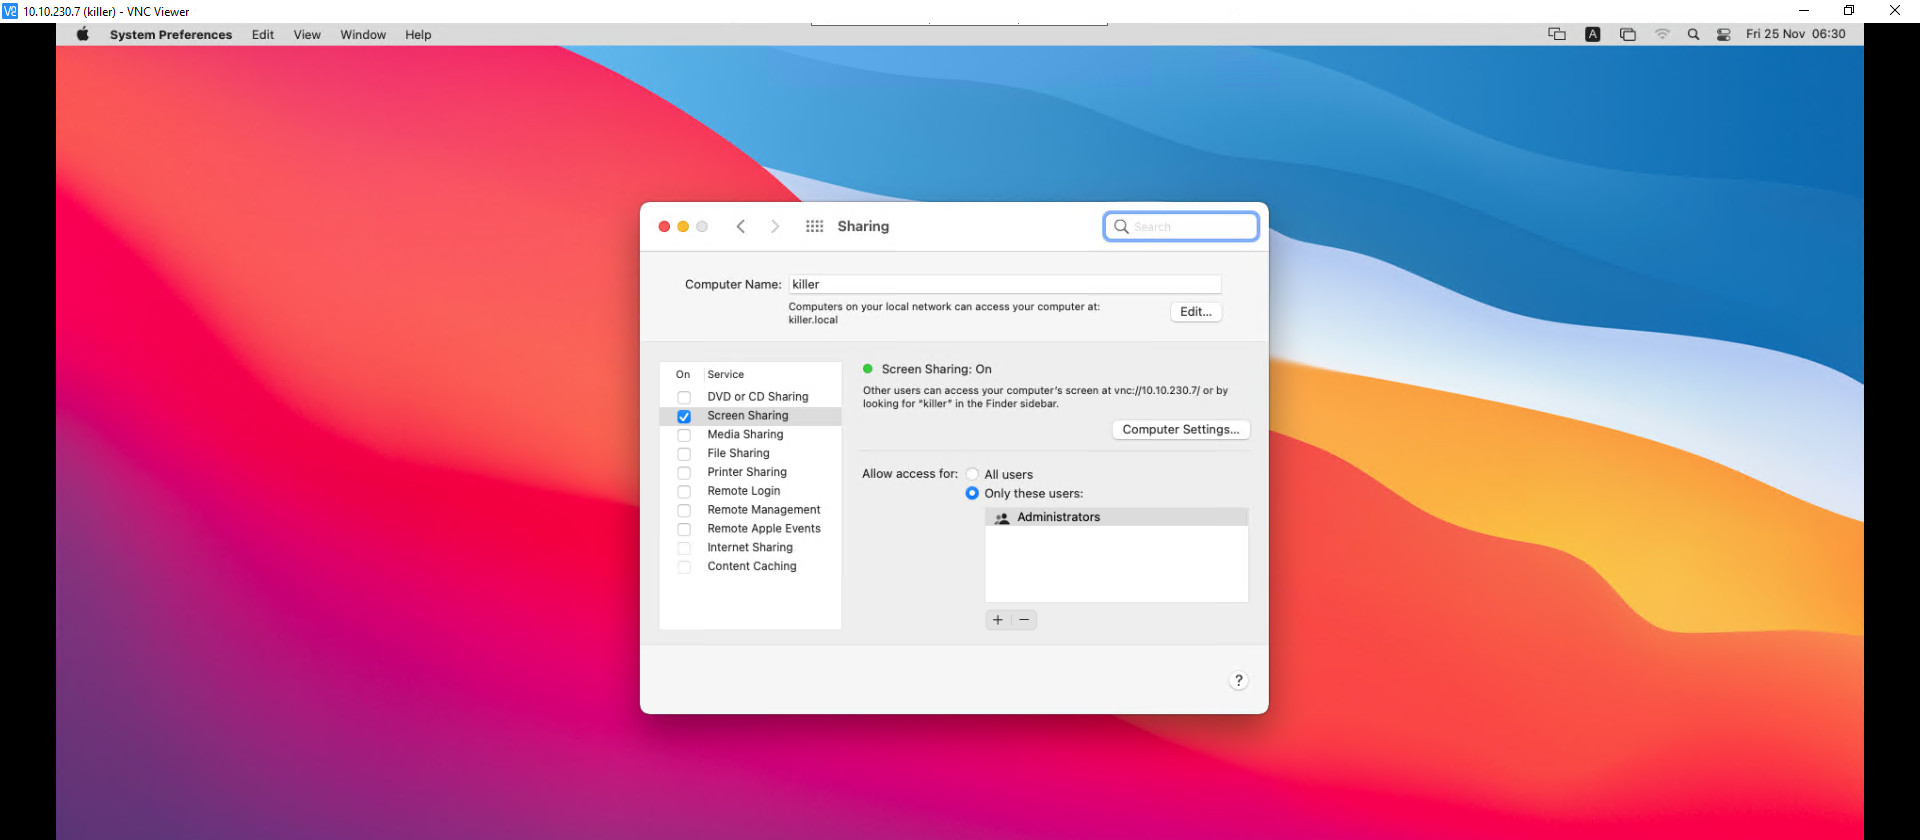Open System Preferences menu
The width and height of the screenshot is (1920, 840).
pyautogui.click(x=171, y=34)
